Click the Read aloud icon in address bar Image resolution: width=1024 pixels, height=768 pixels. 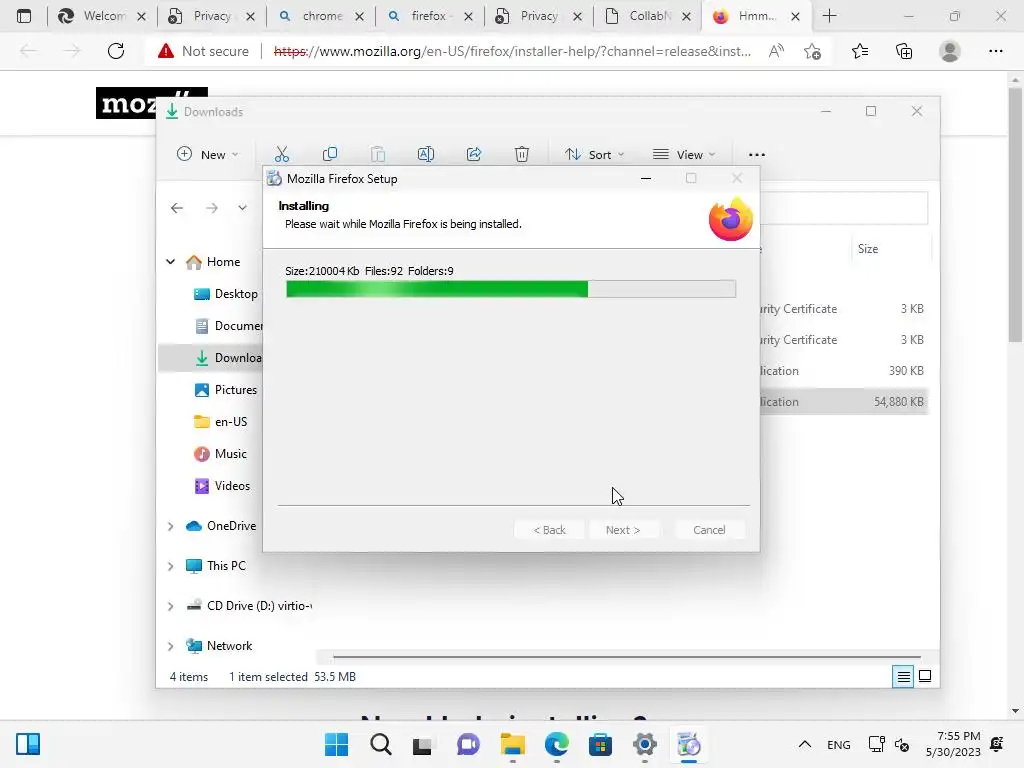coord(776,51)
